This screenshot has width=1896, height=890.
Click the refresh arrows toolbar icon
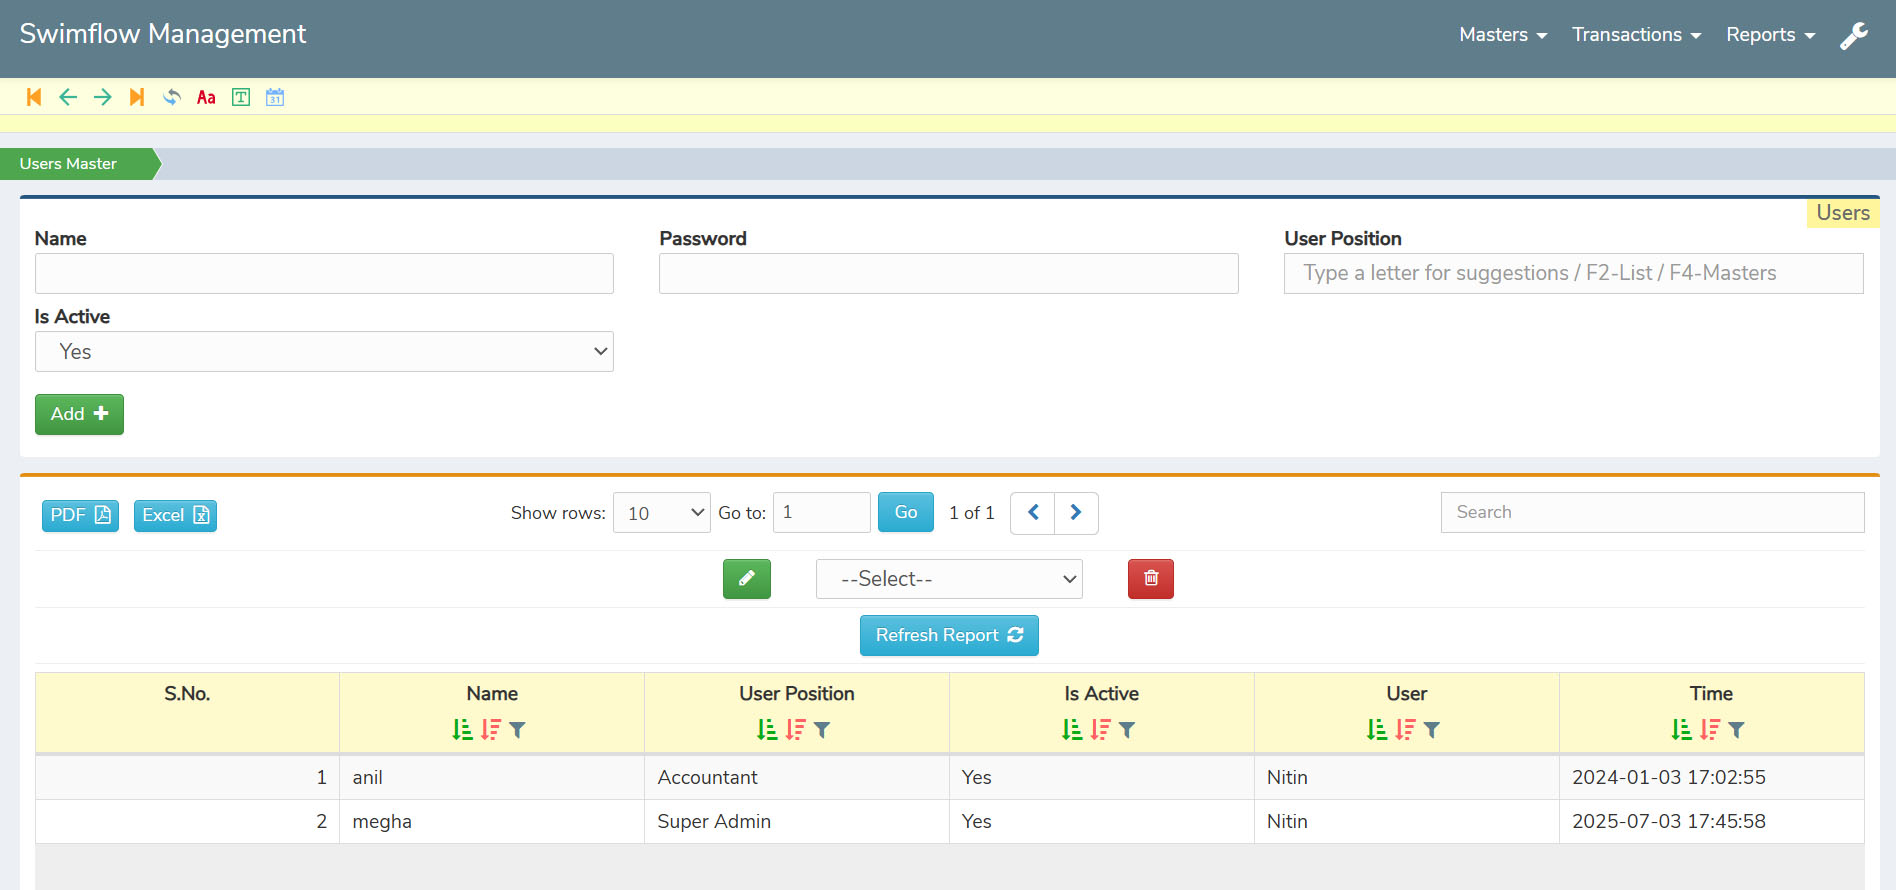[172, 97]
